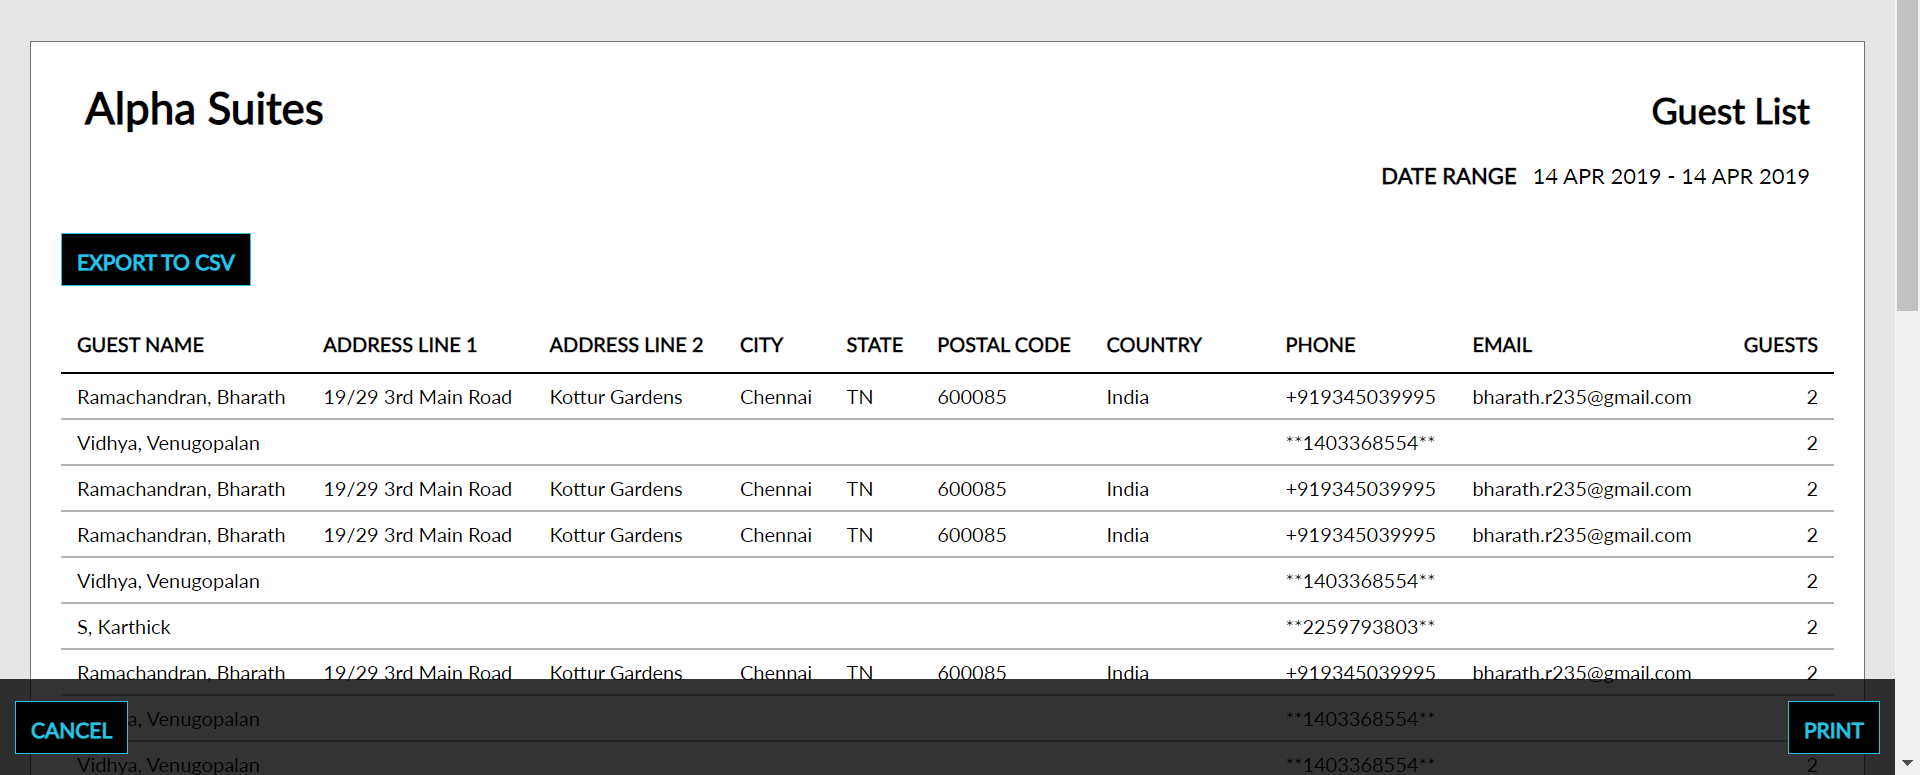Click the DATE RANGE label

coord(1448,177)
